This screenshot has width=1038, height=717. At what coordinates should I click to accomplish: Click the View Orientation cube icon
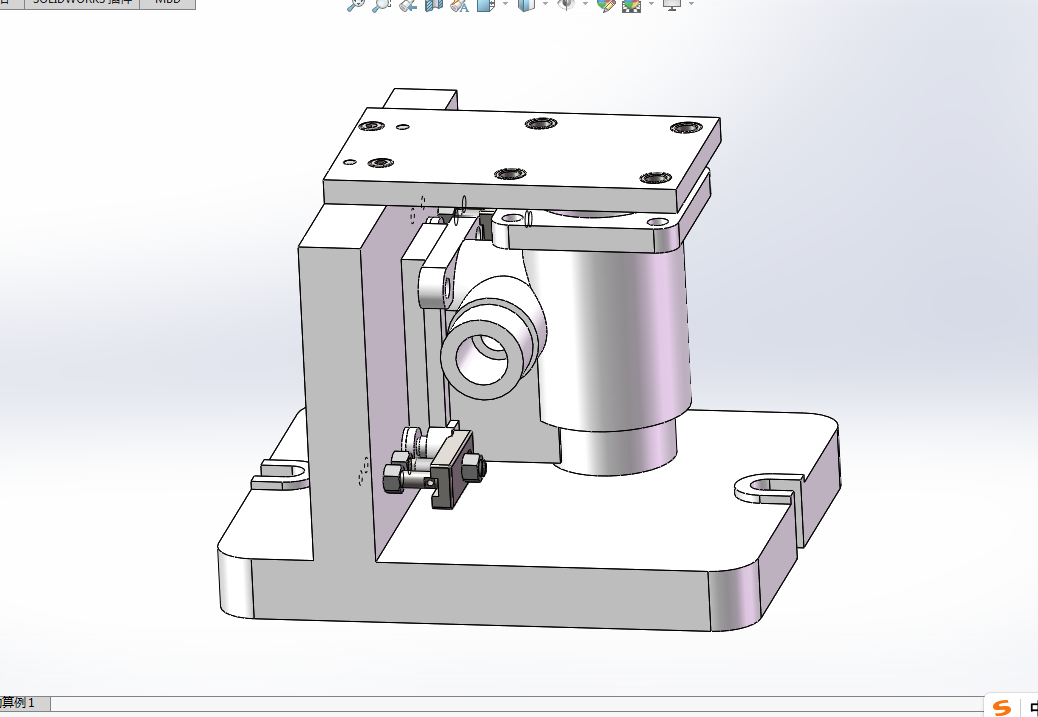coord(485,5)
